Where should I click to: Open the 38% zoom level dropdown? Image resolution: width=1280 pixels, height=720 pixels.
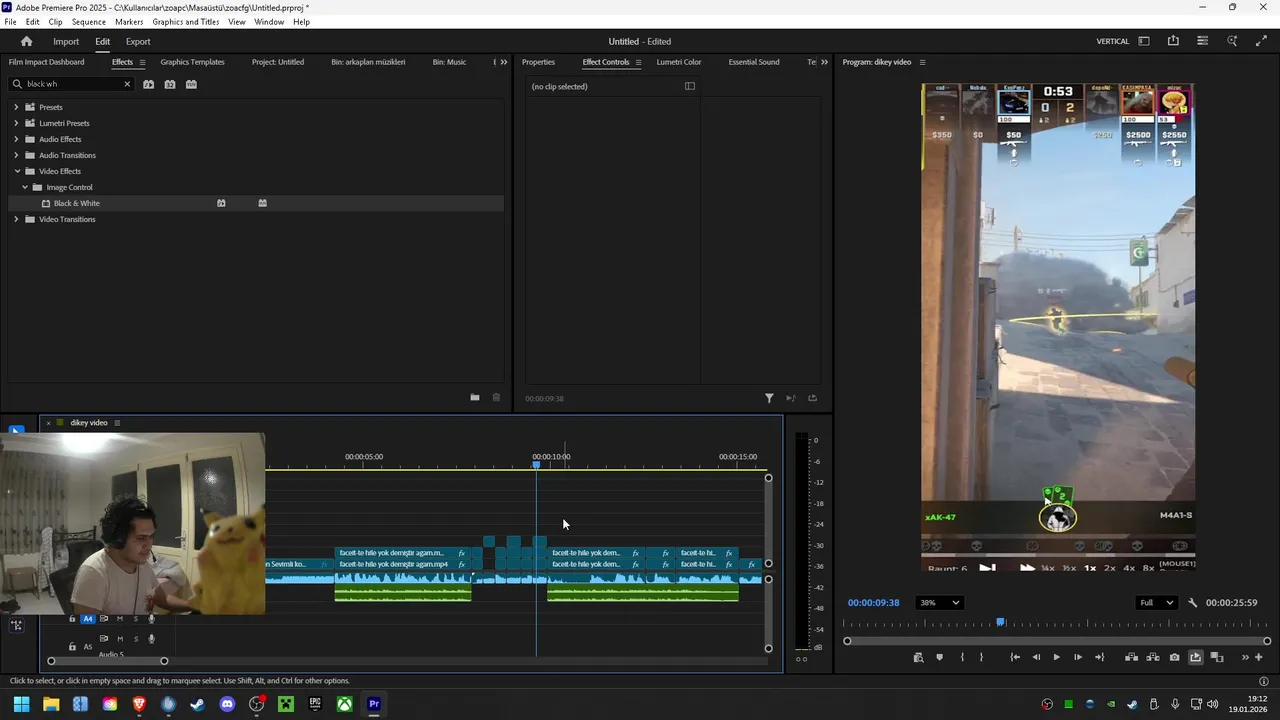pos(940,603)
